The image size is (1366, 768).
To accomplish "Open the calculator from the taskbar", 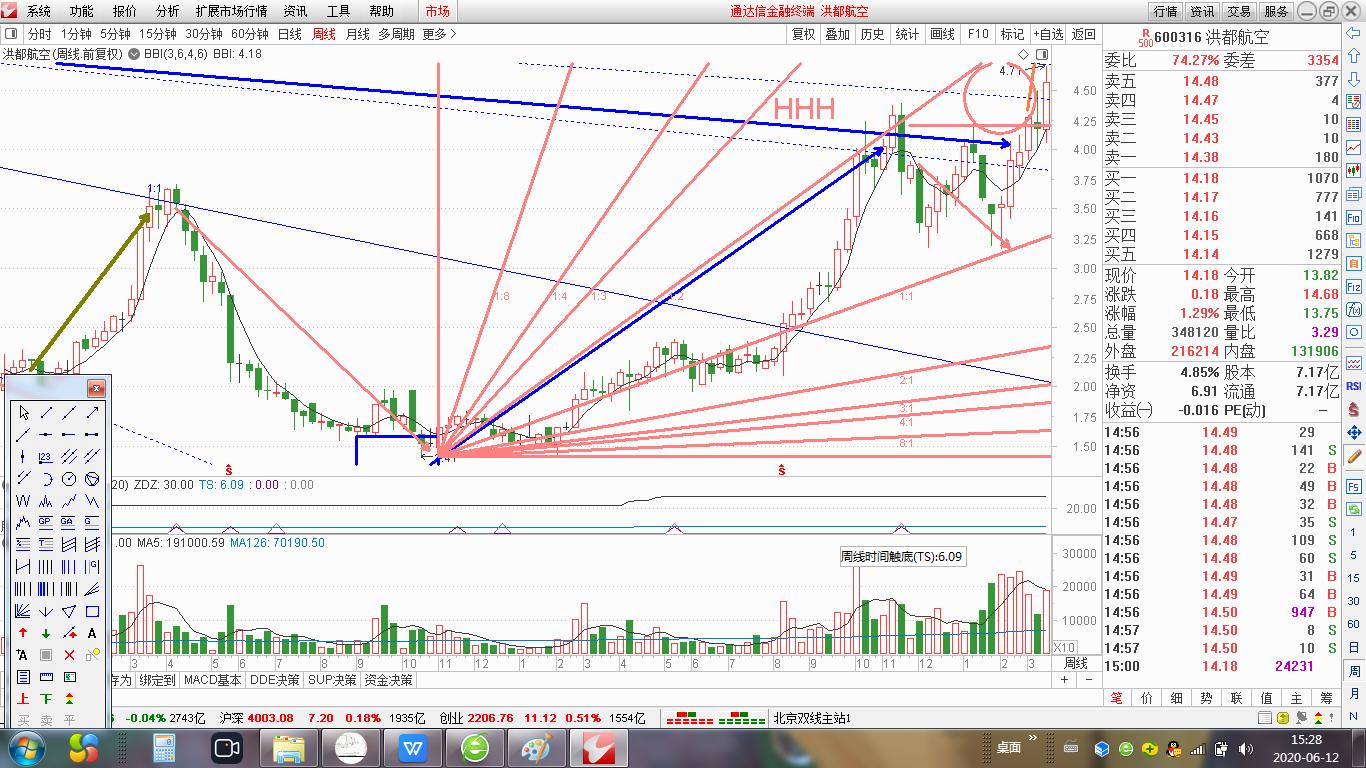I will (x=163, y=747).
